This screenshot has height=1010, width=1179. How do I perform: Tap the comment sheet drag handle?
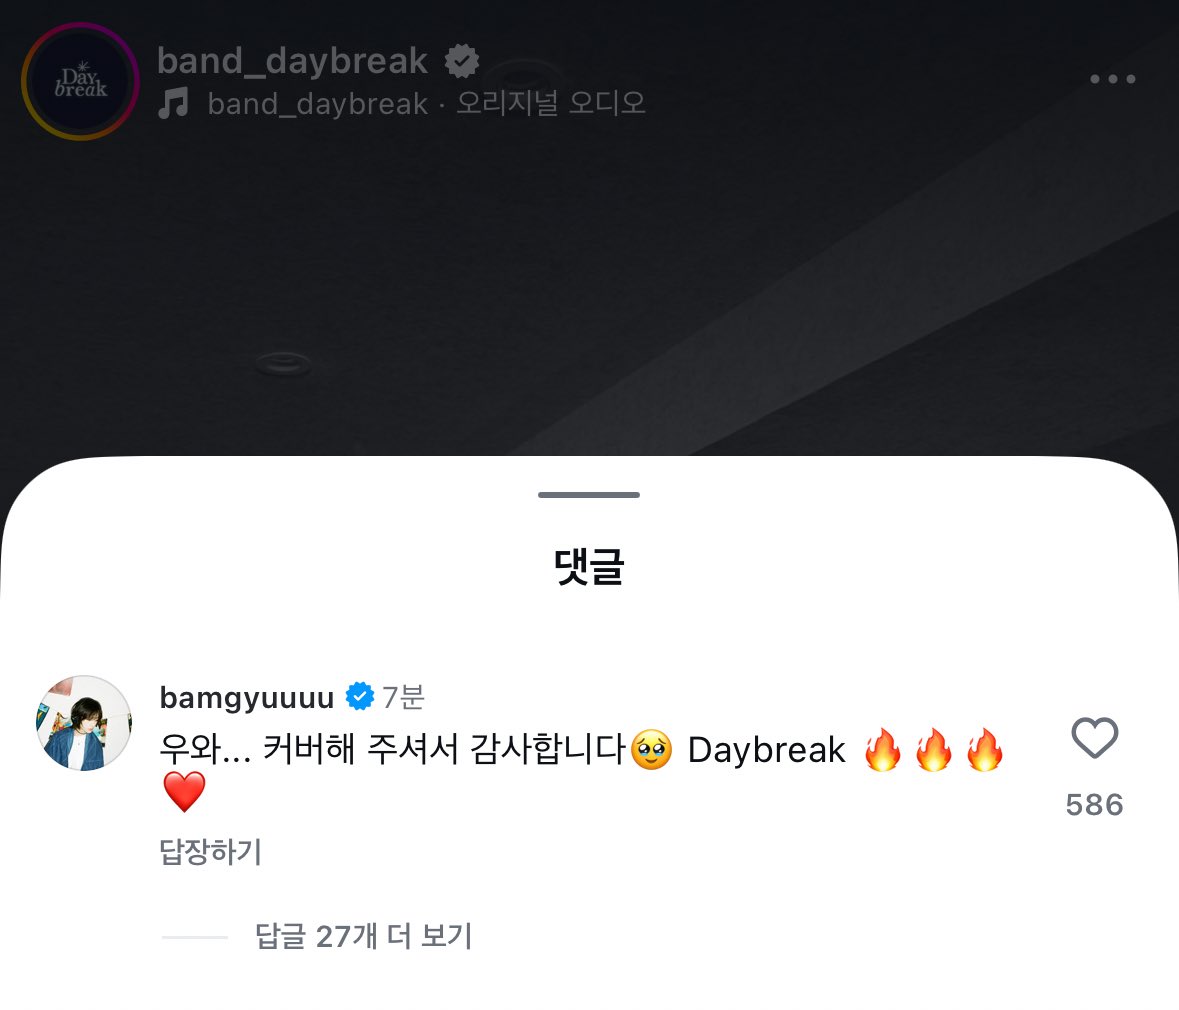(589, 495)
